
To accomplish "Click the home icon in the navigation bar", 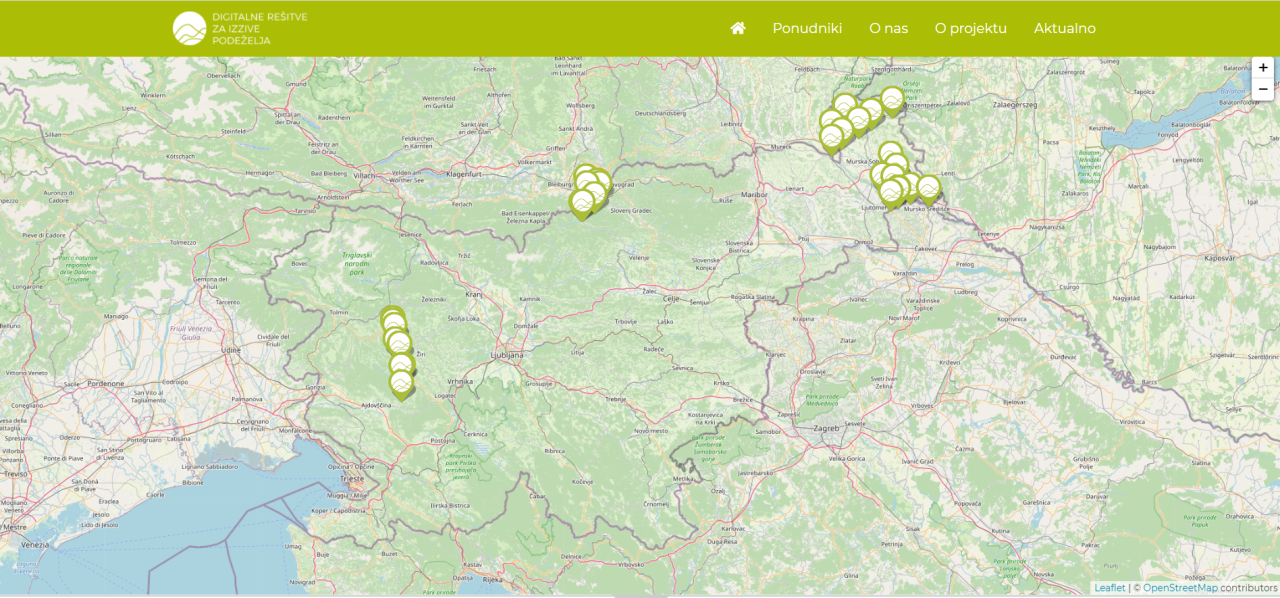I will pyautogui.click(x=738, y=28).
